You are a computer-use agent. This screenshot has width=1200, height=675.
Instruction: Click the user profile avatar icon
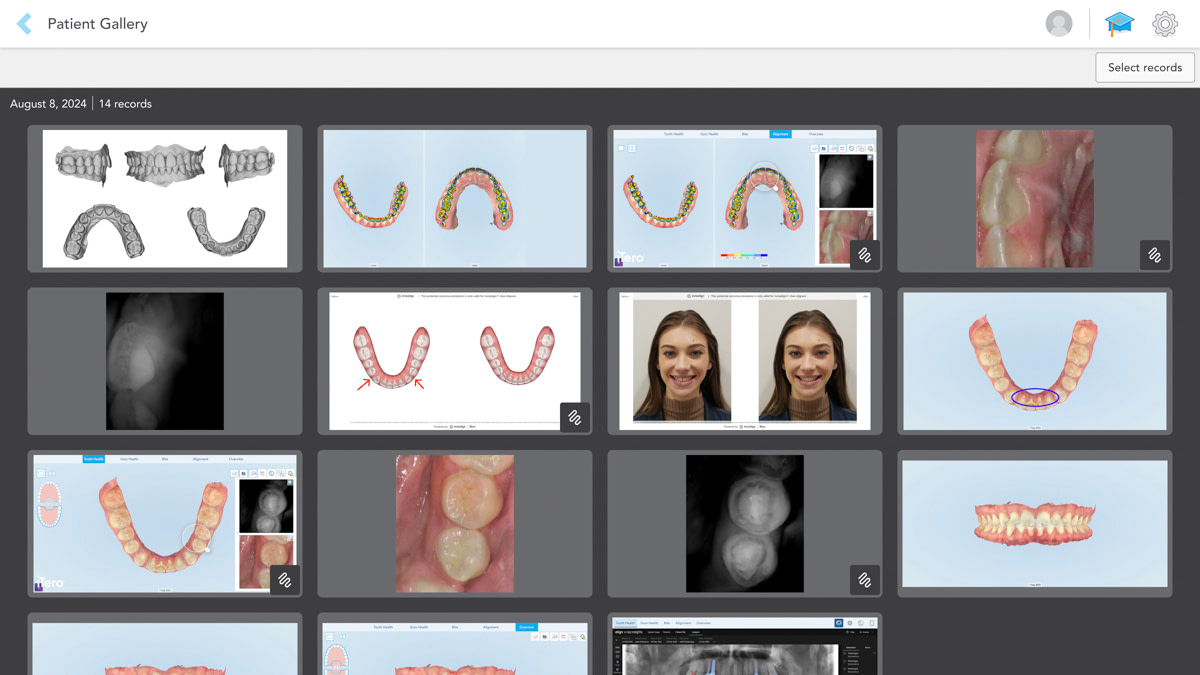(x=1059, y=23)
